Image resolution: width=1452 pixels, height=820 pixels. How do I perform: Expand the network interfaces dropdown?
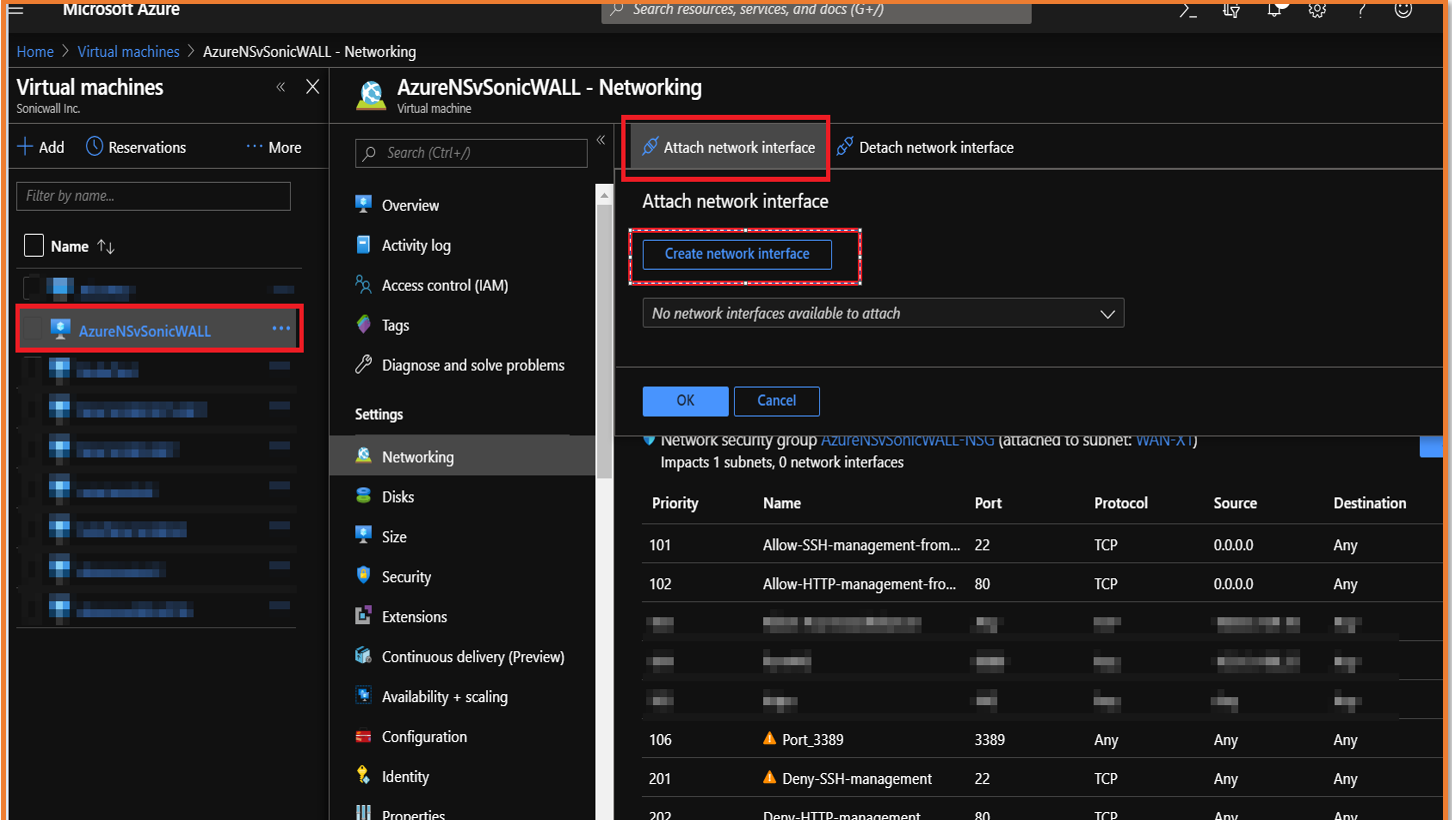point(883,313)
